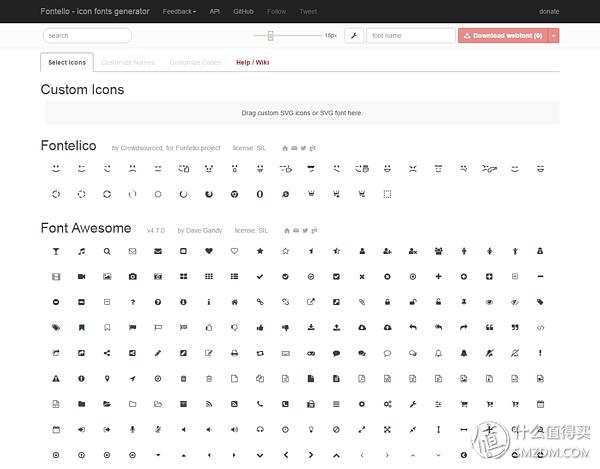
Task: Select the download tray icon
Action: (x=311, y=327)
